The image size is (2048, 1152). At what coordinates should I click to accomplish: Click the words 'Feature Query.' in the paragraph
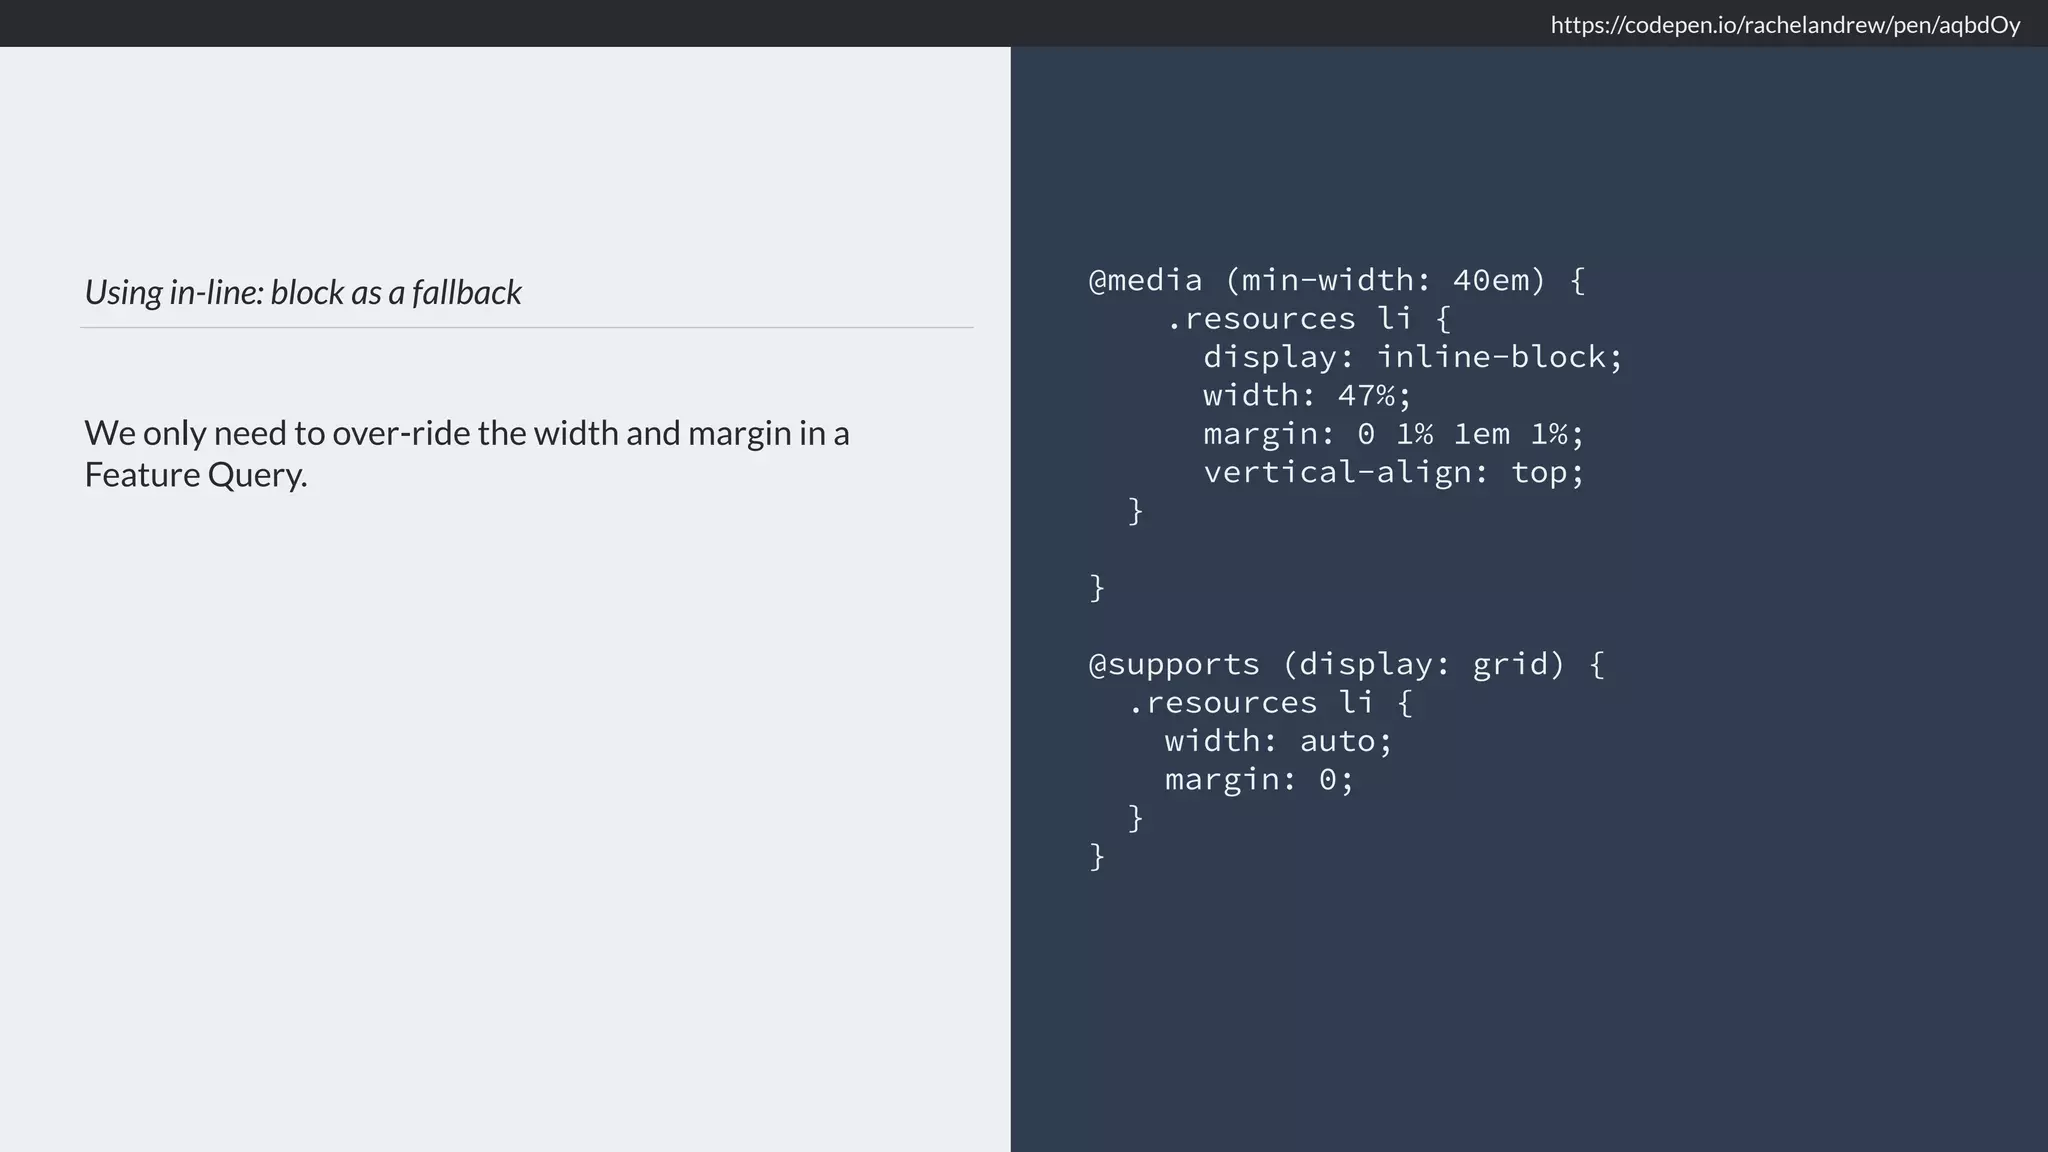coord(195,475)
